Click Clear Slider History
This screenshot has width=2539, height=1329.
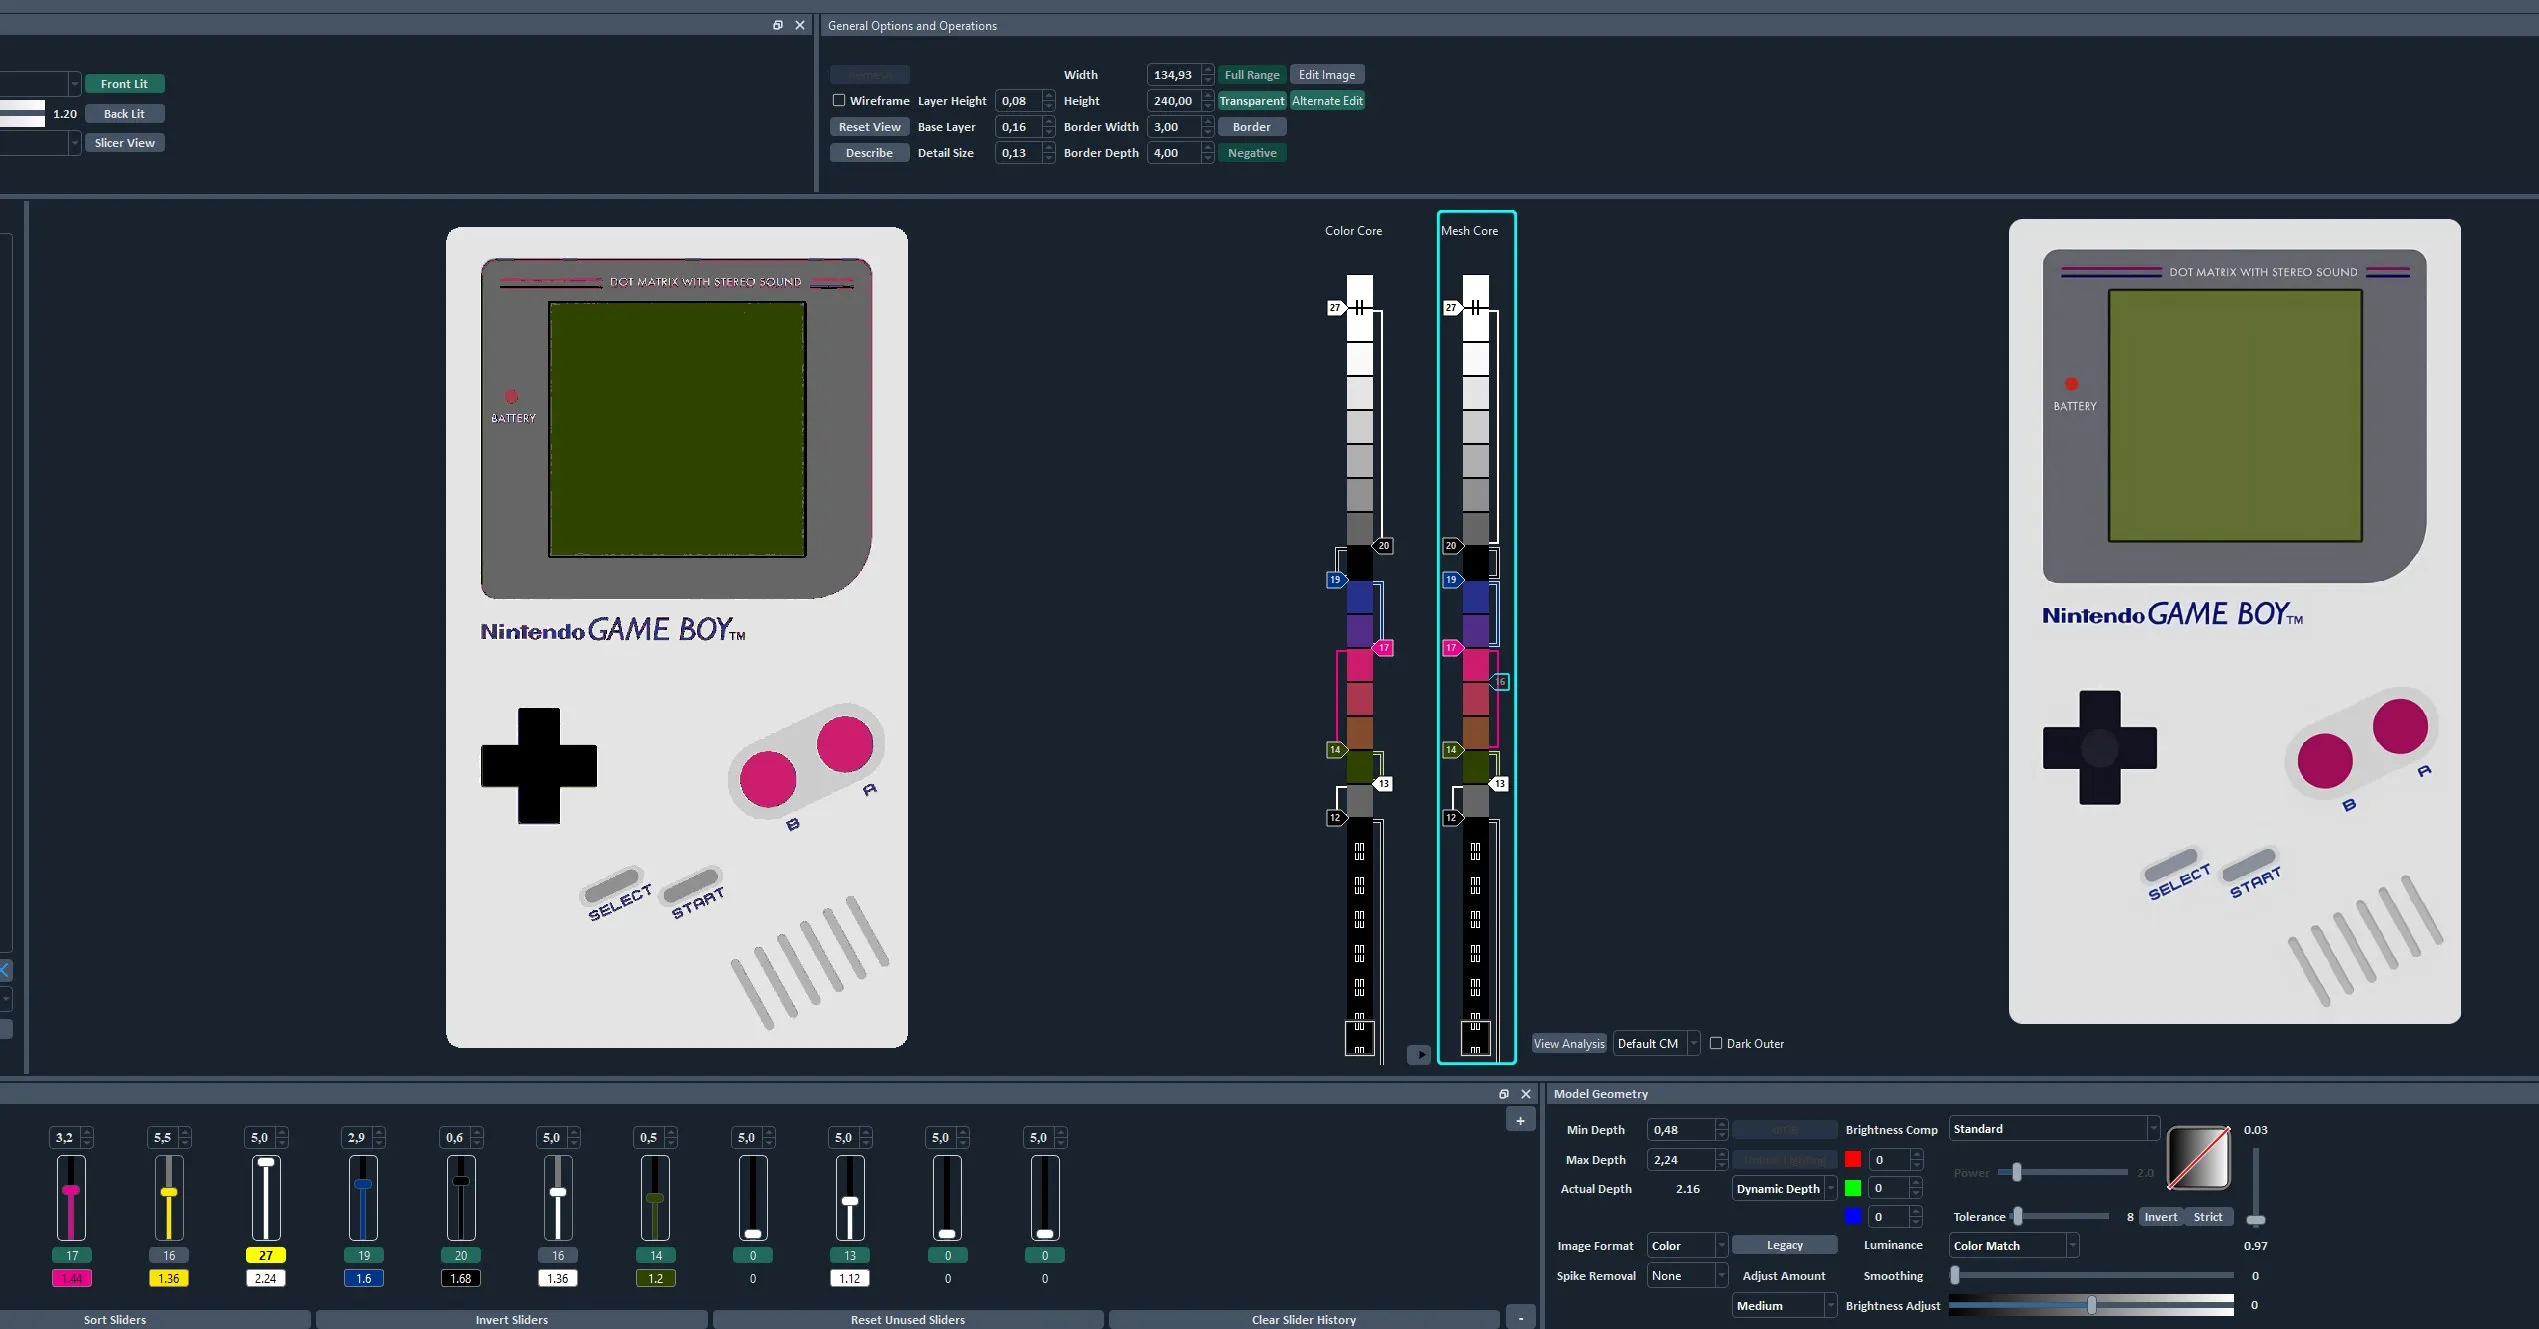1303,1319
